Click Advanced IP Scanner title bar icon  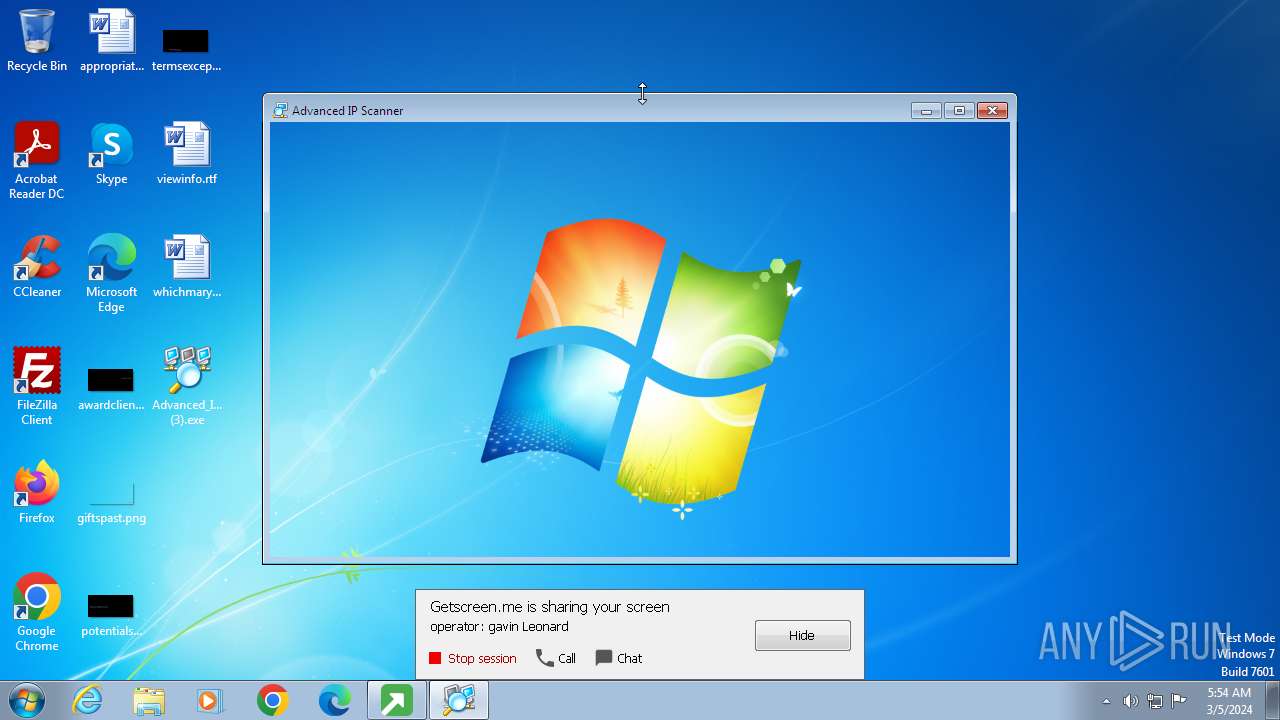tap(280, 111)
